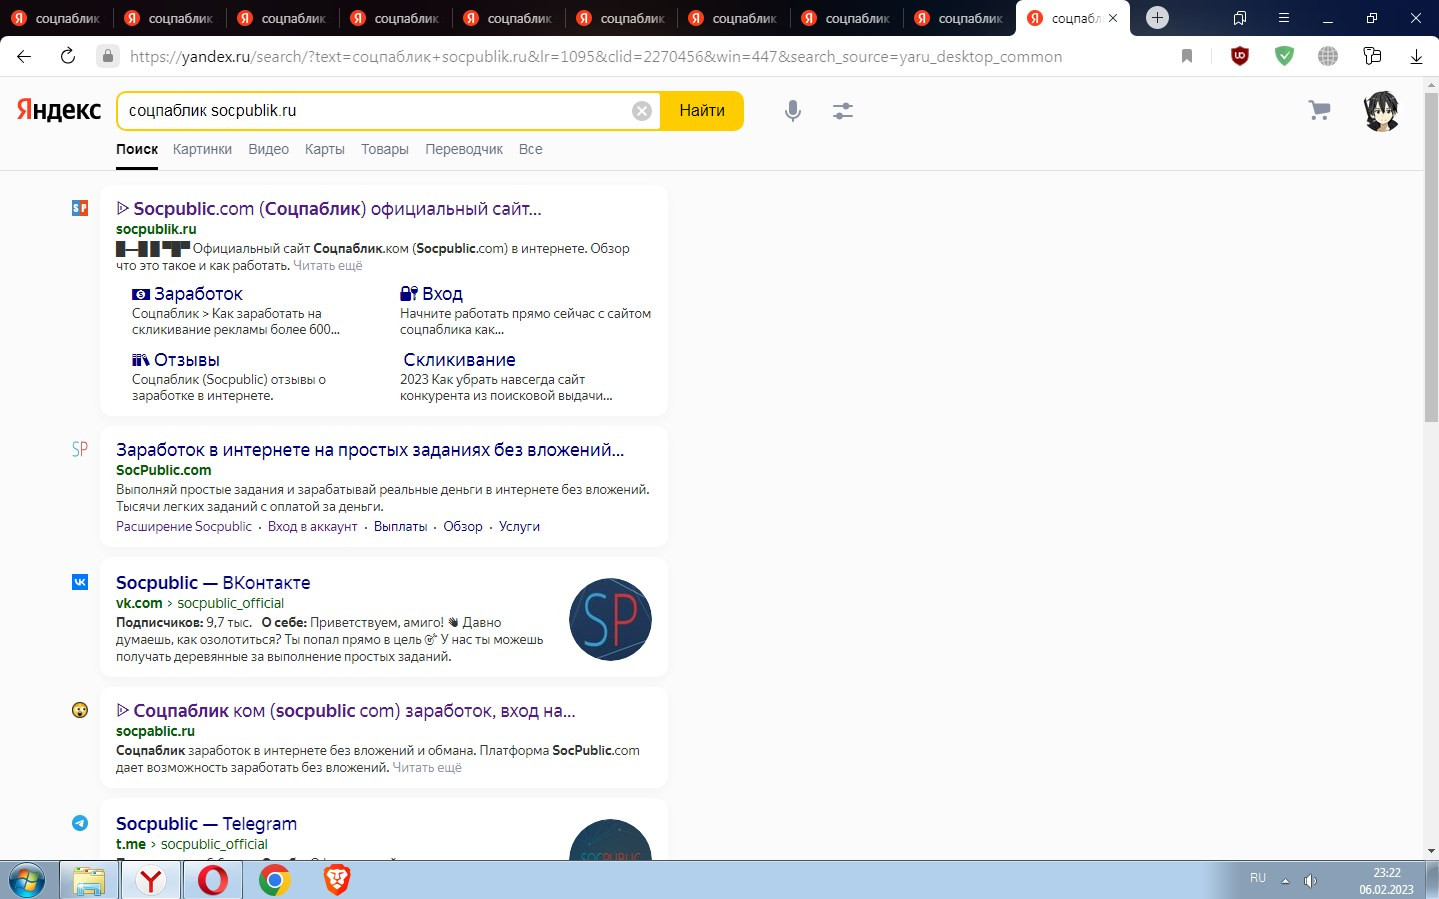The height and width of the screenshot is (899, 1439).
Task: Open the Переводчик tab
Action: click(464, 149)
